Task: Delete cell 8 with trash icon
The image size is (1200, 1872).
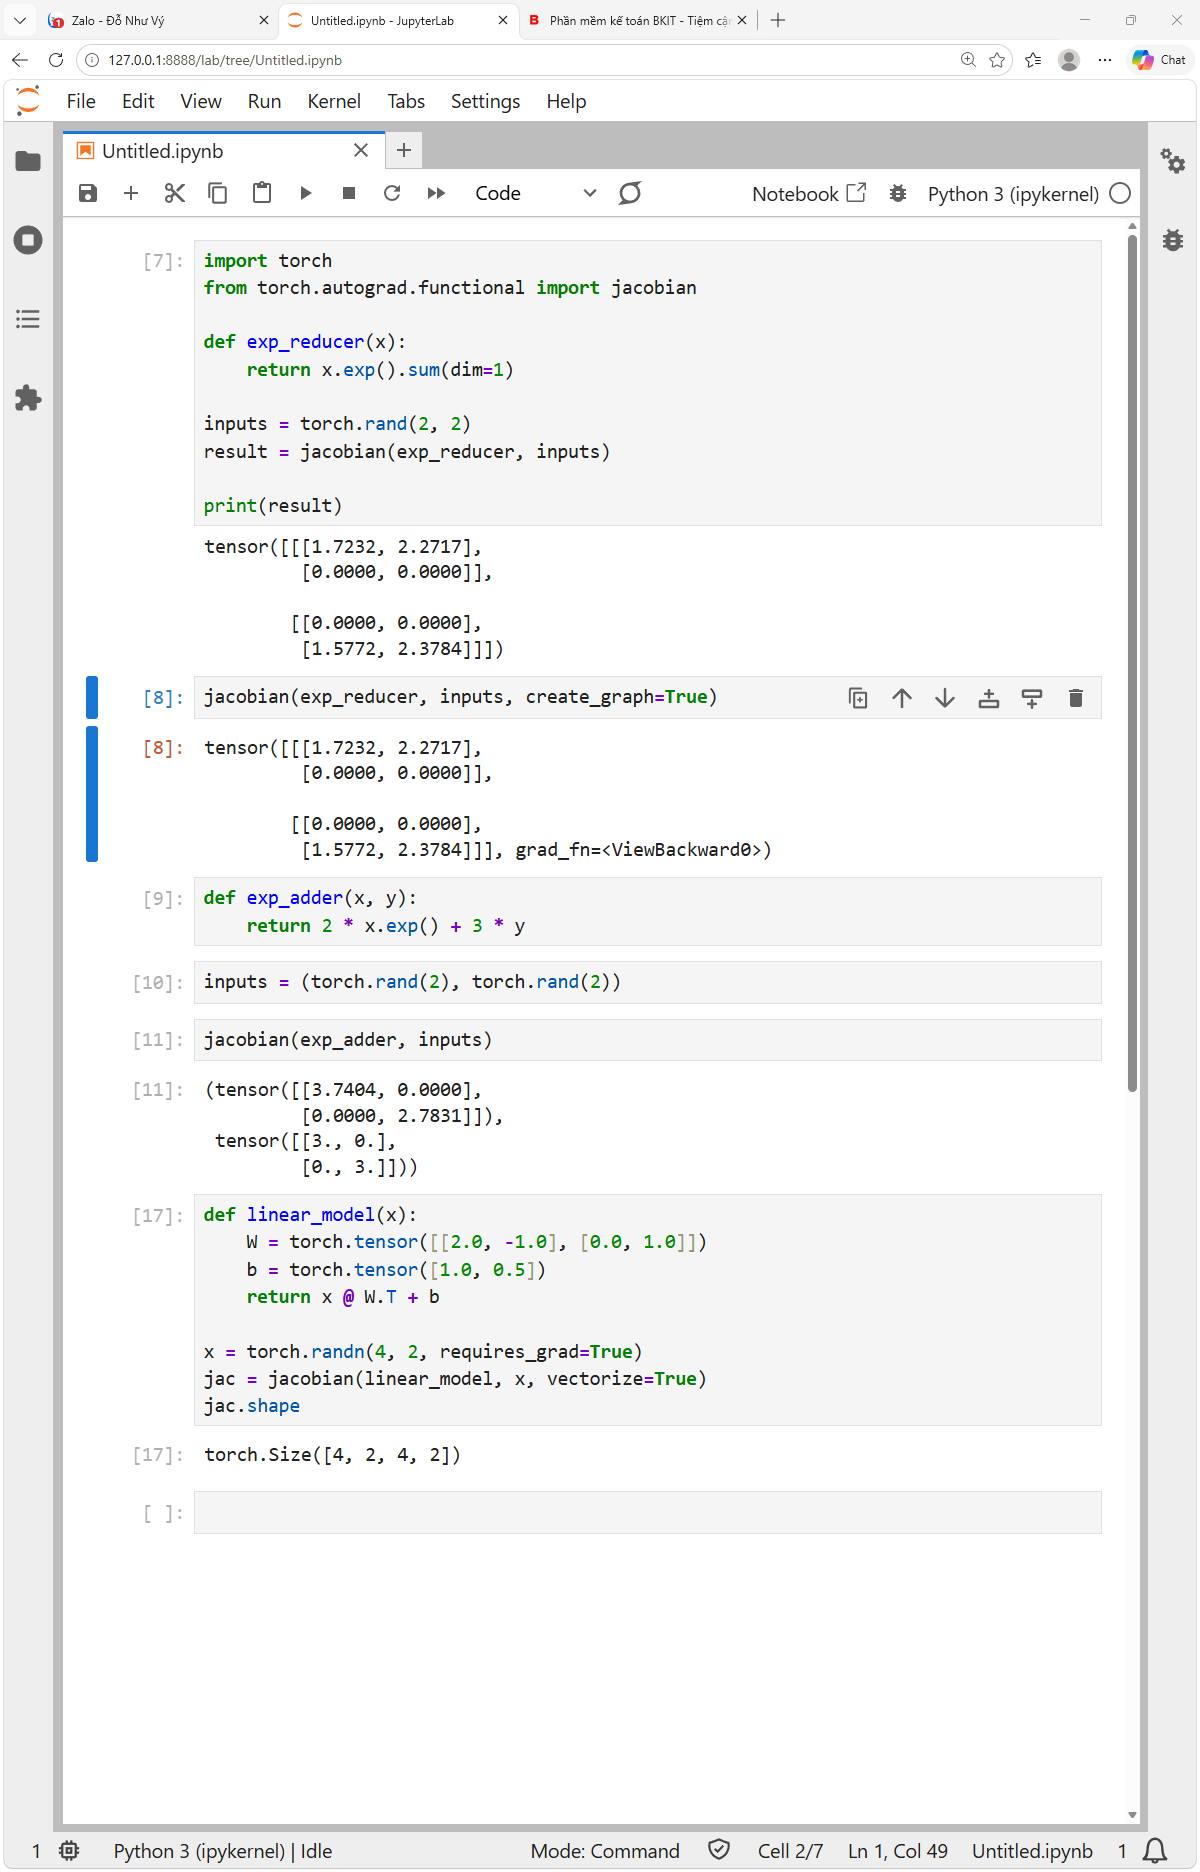Action: [1076, 698]
